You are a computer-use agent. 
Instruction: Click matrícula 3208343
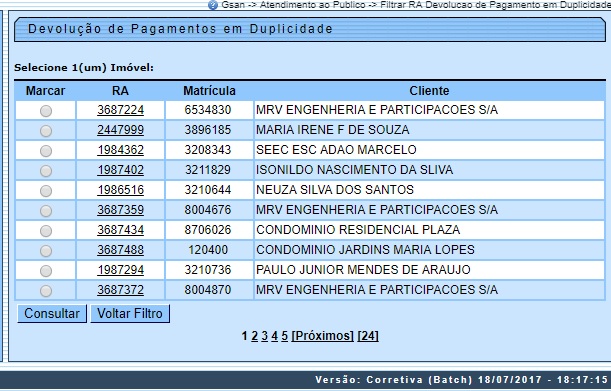pos(208,150)
